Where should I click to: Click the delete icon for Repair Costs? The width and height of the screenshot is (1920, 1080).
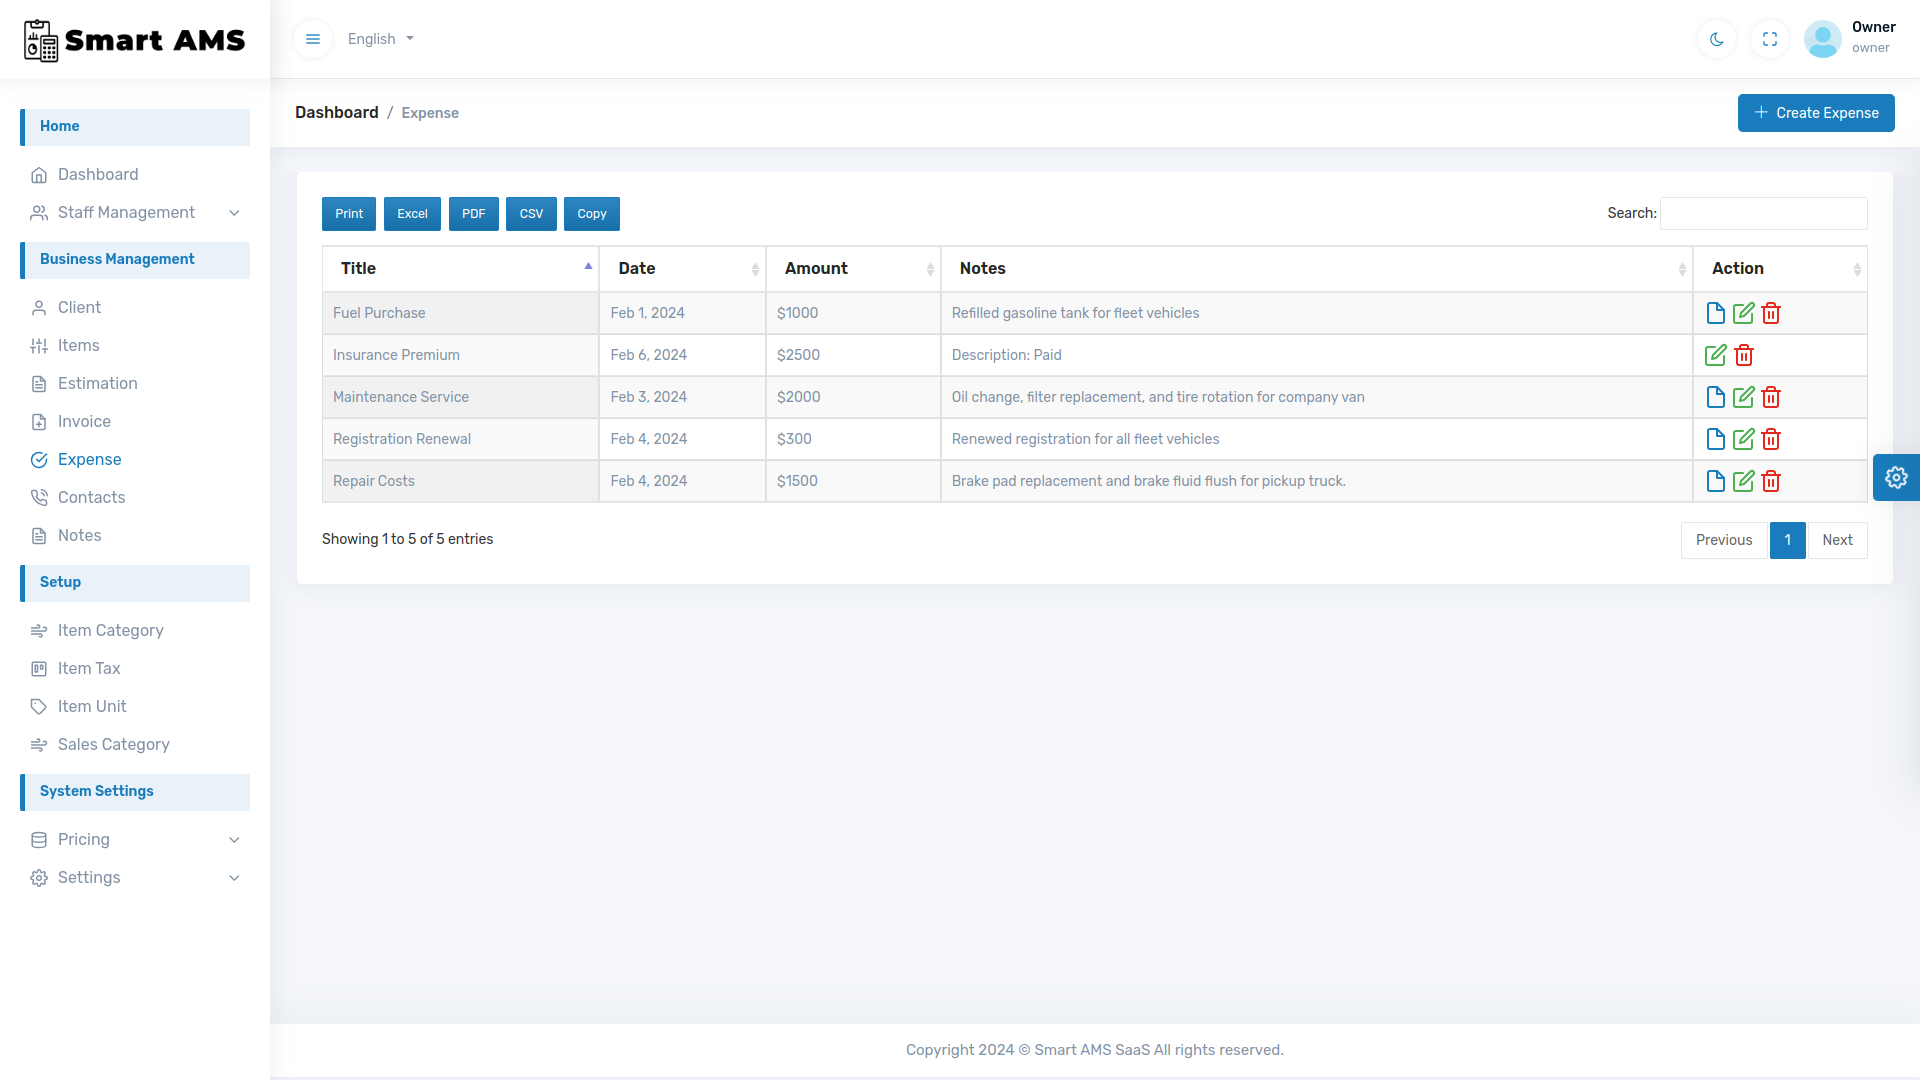[1770, 481]
